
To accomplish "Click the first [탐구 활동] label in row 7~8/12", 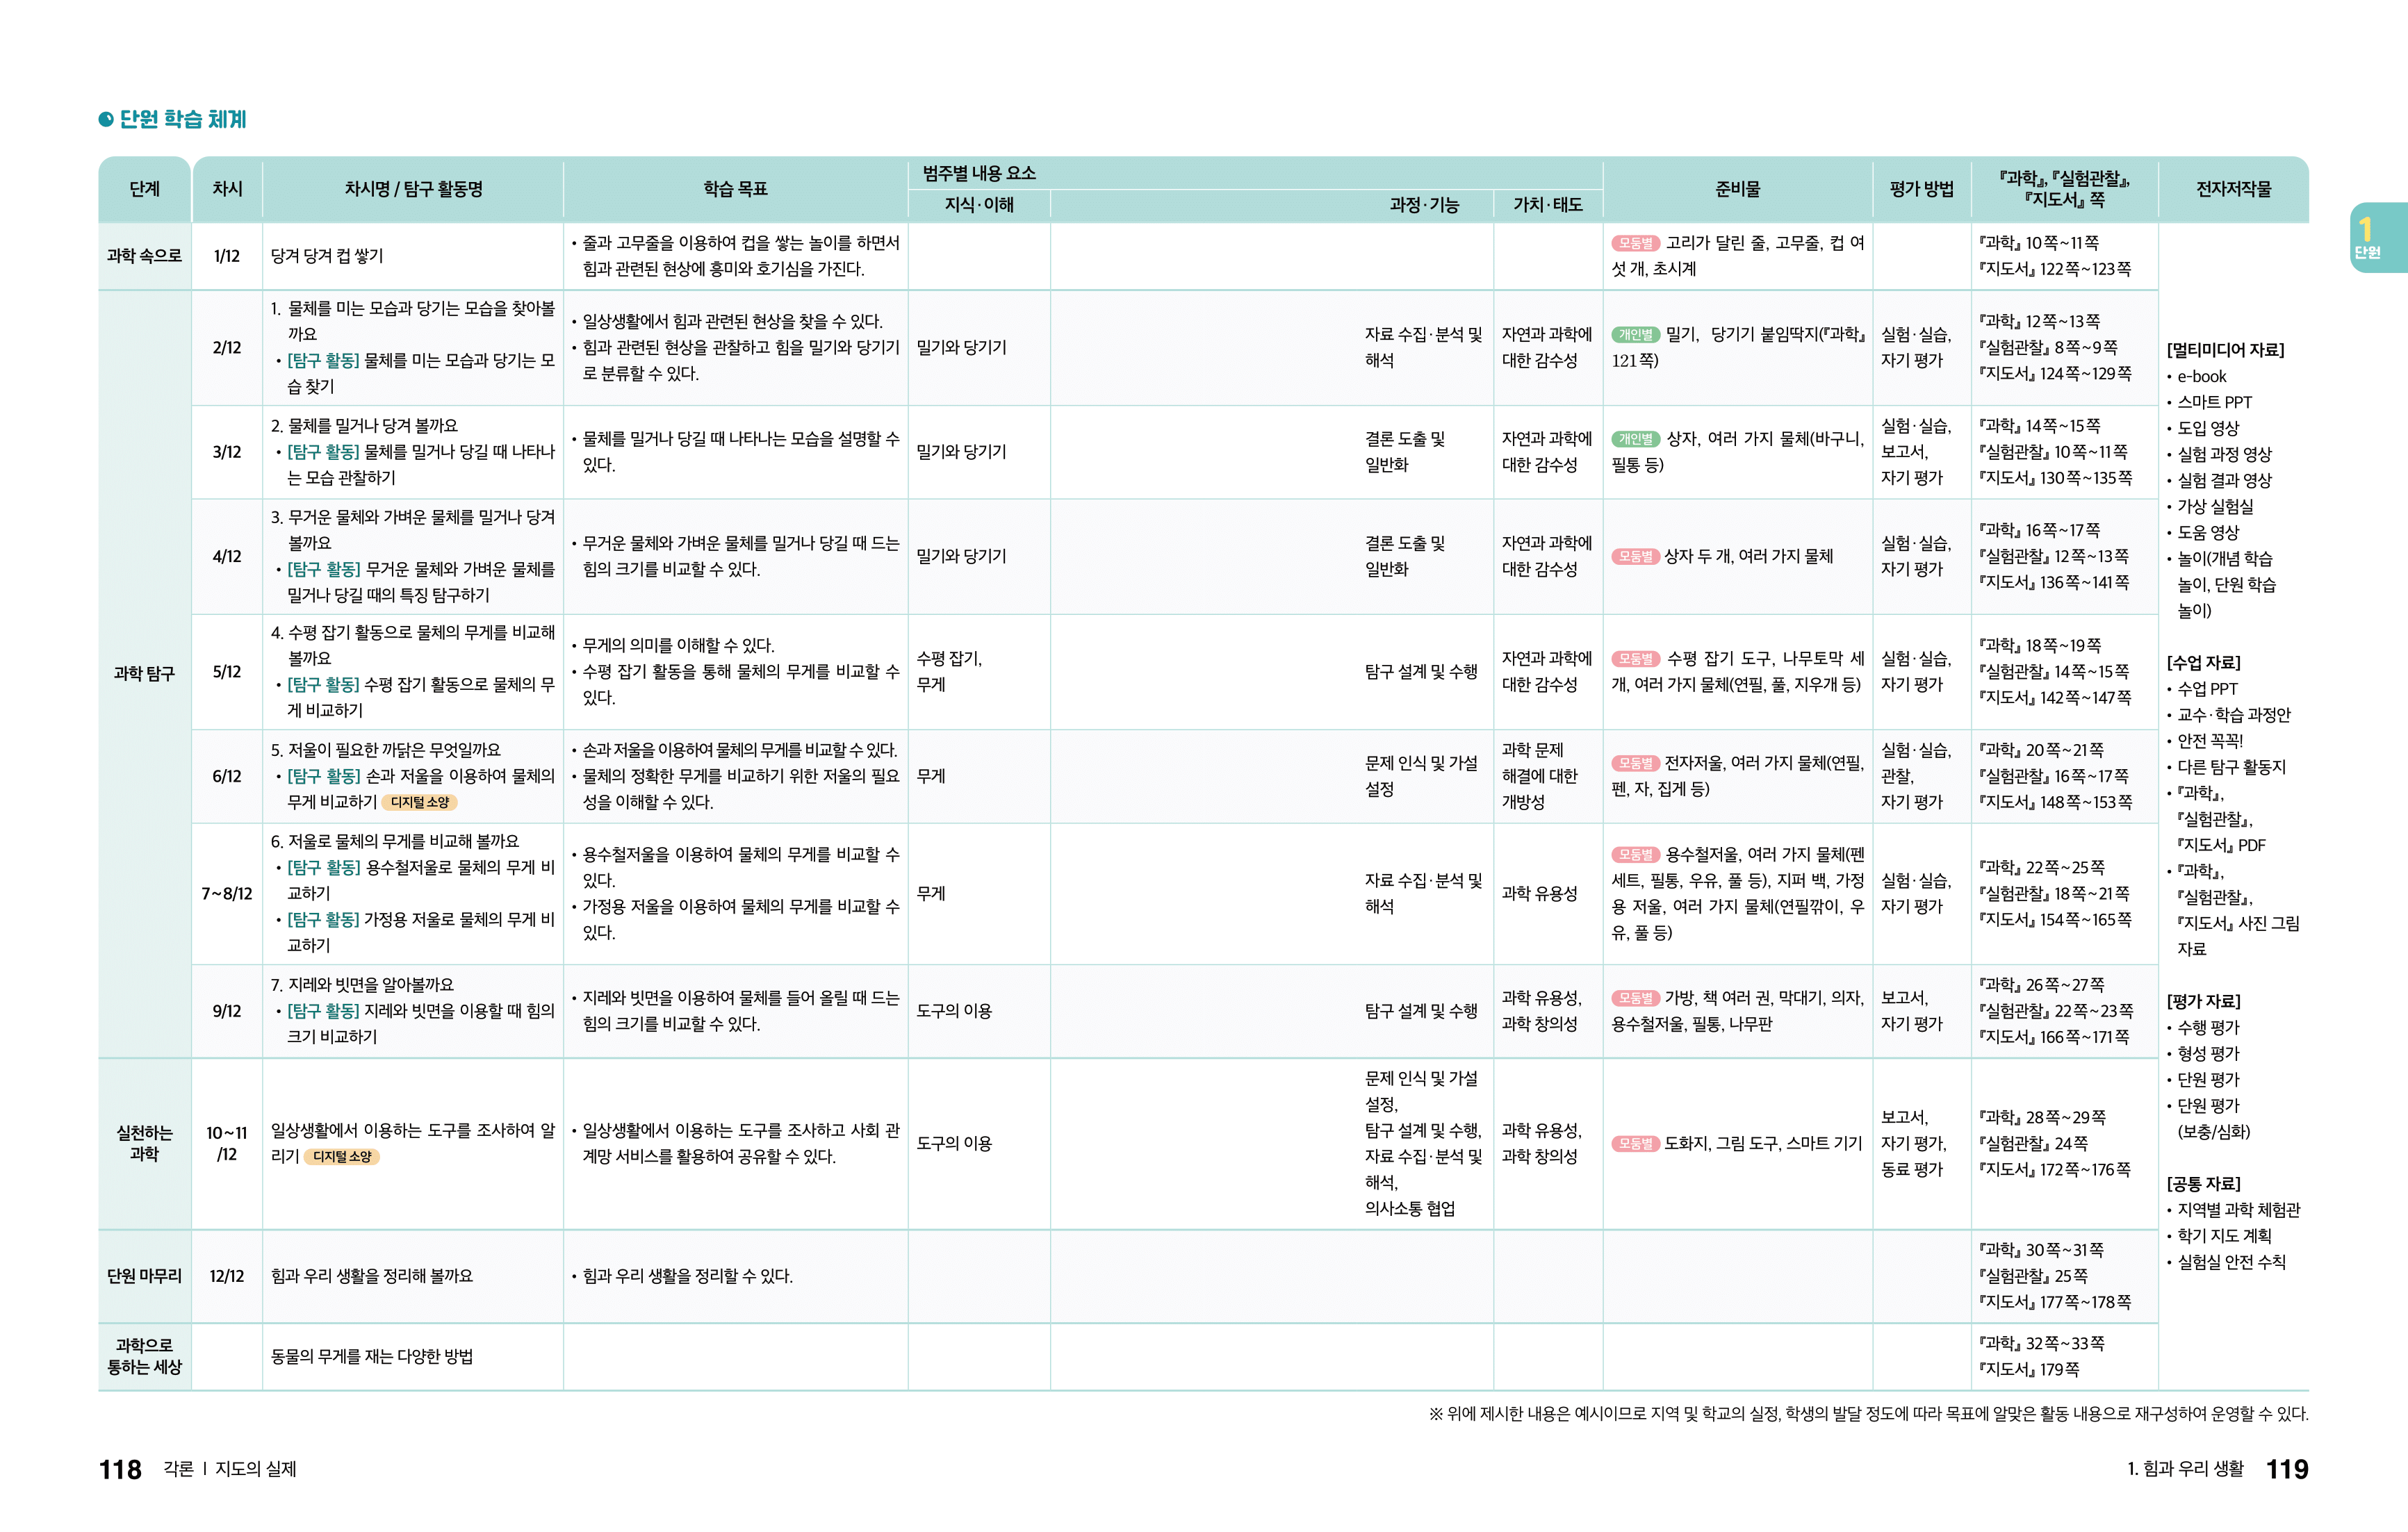I will (x=323, y=868).
